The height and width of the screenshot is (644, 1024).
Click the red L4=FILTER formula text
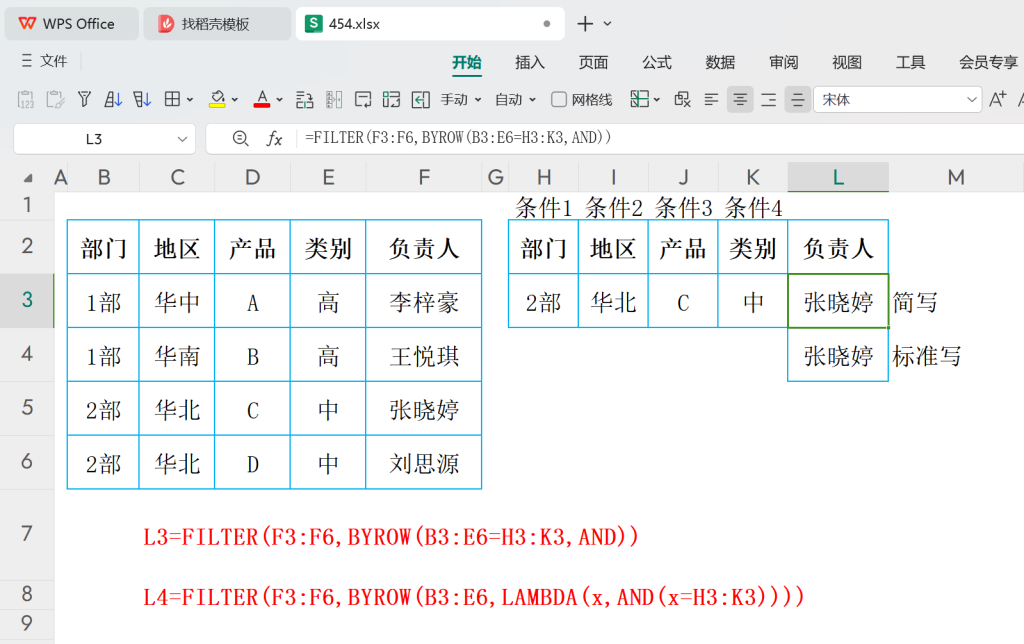click(x=473, y=597)
